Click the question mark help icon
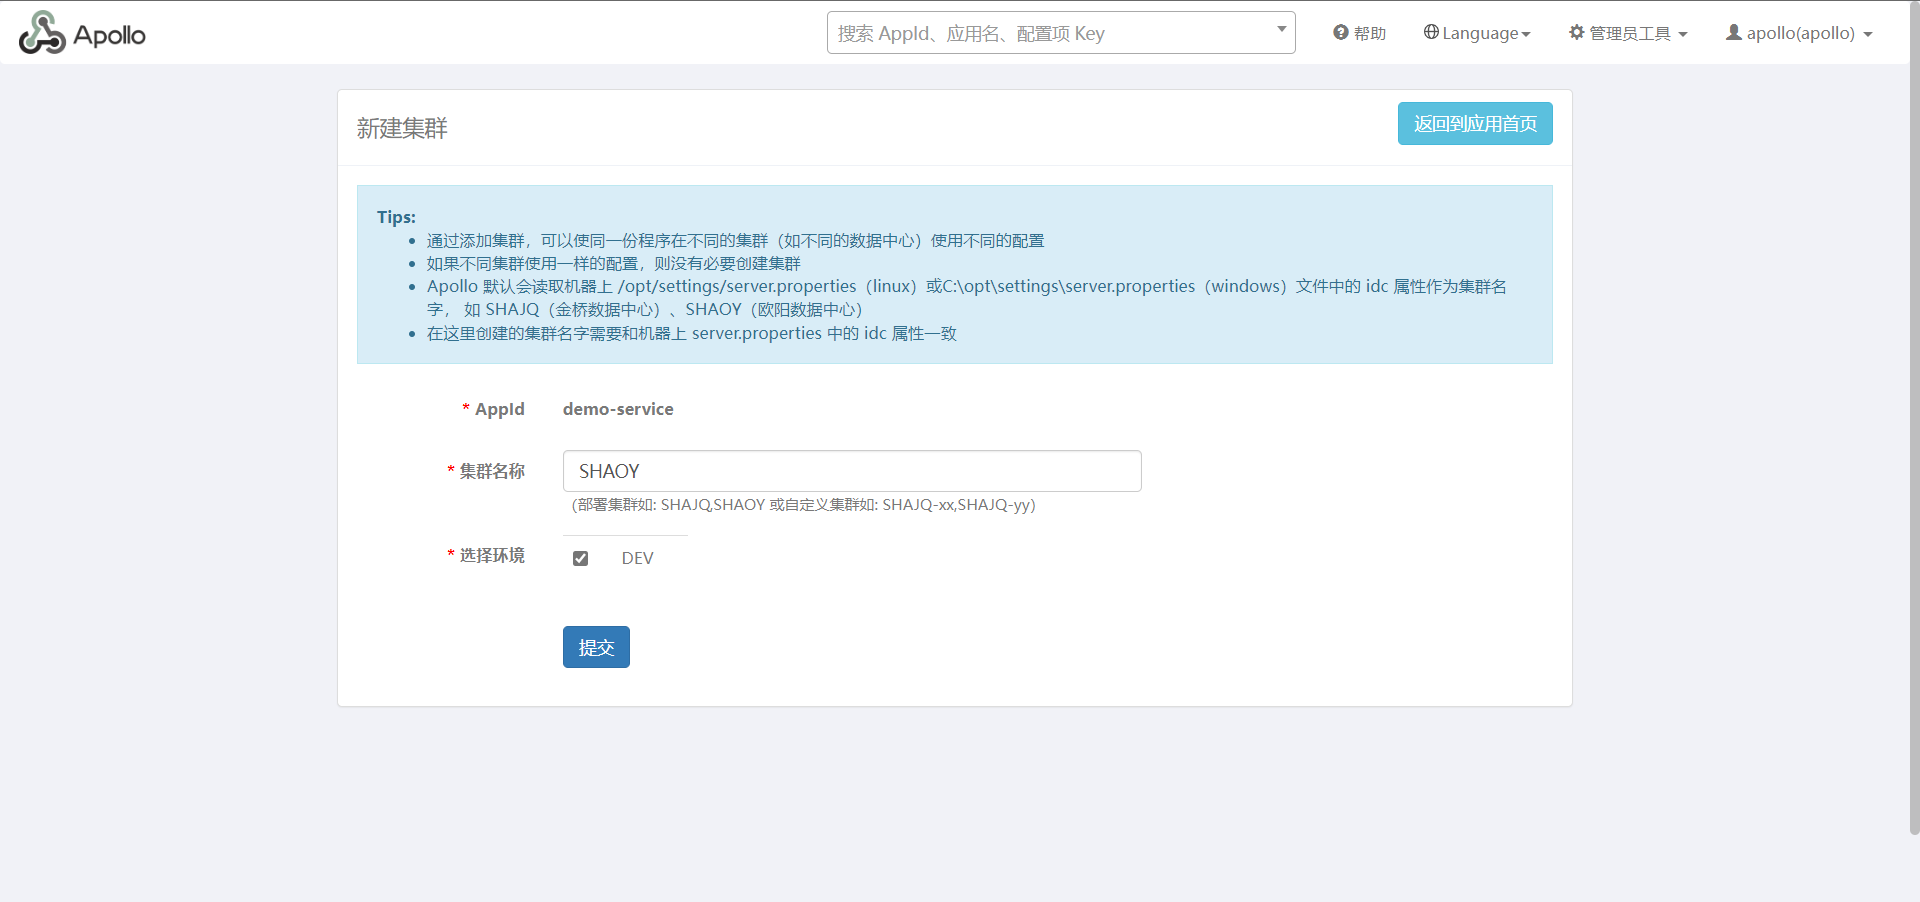Image resolution: width=1920 pixels, height=902 pixels. 1340,33
